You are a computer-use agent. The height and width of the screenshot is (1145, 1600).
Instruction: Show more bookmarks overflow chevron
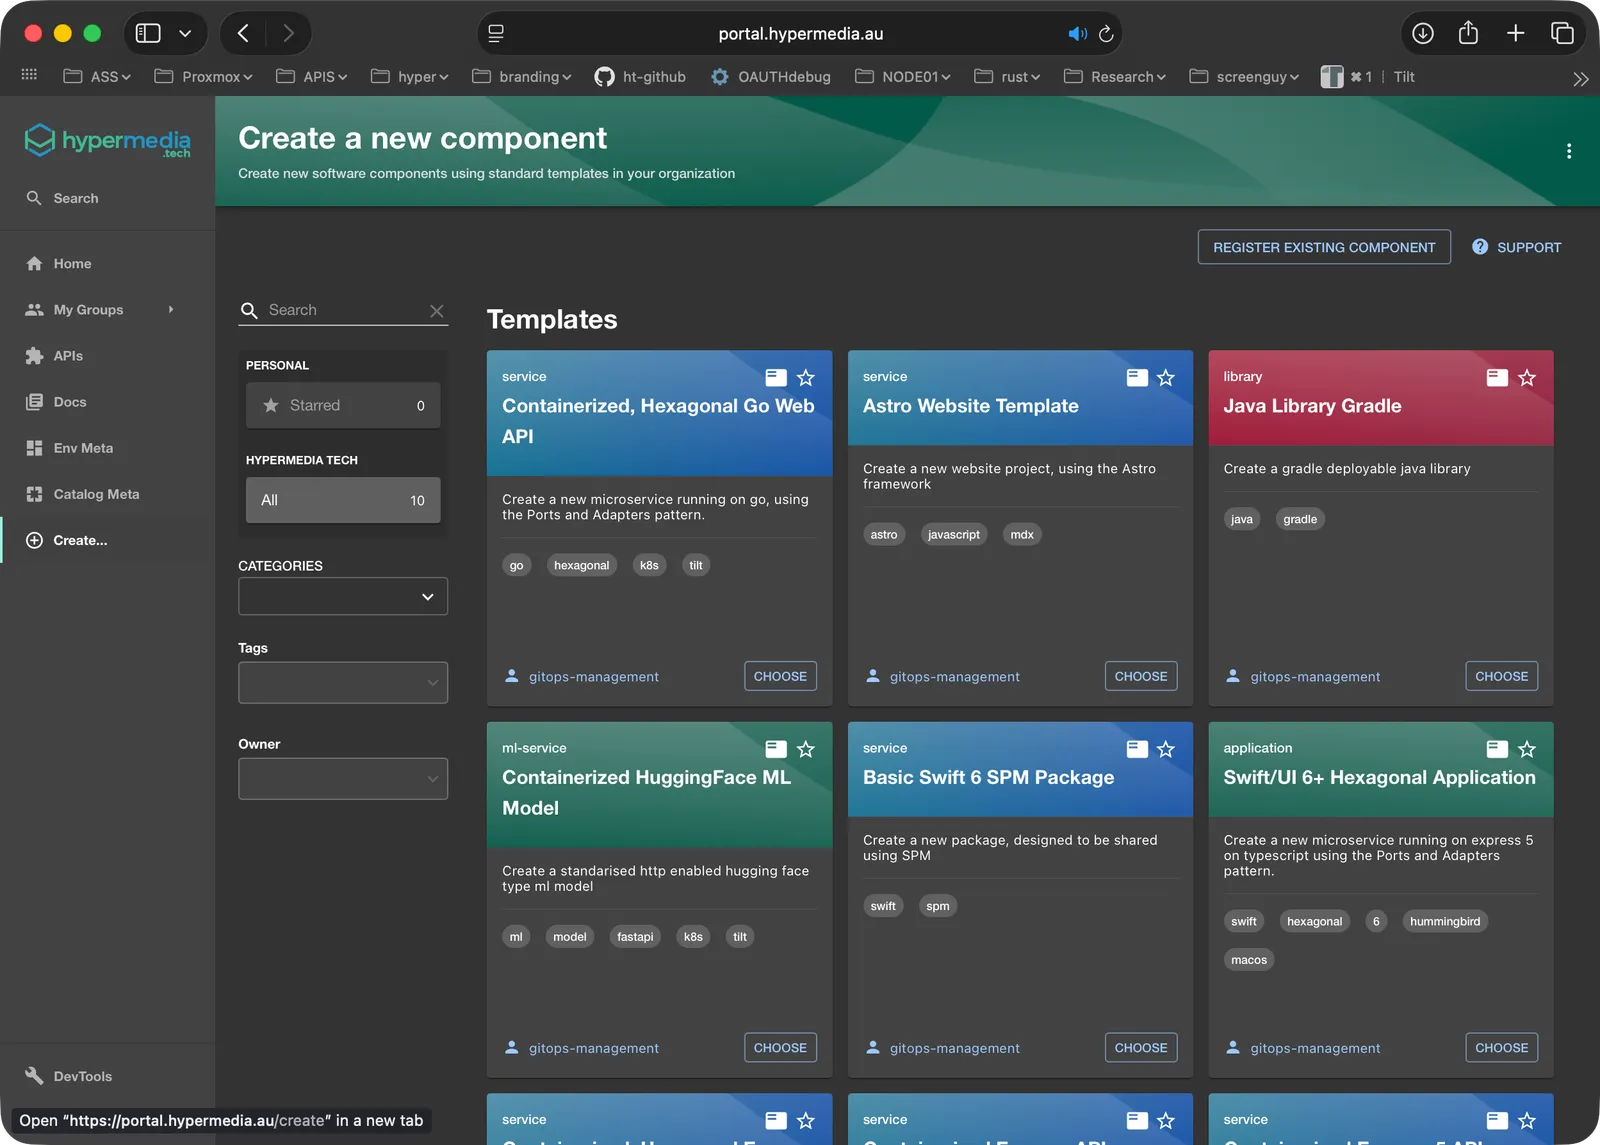point(1580,79)
